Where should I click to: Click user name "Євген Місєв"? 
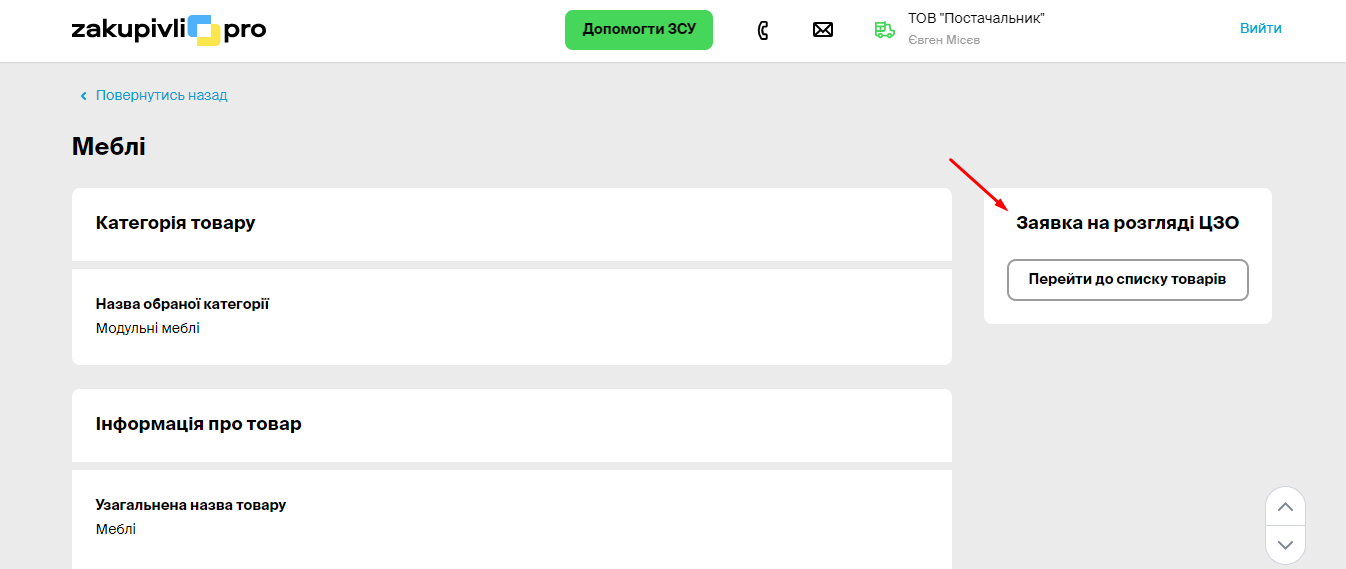point(943,40)
